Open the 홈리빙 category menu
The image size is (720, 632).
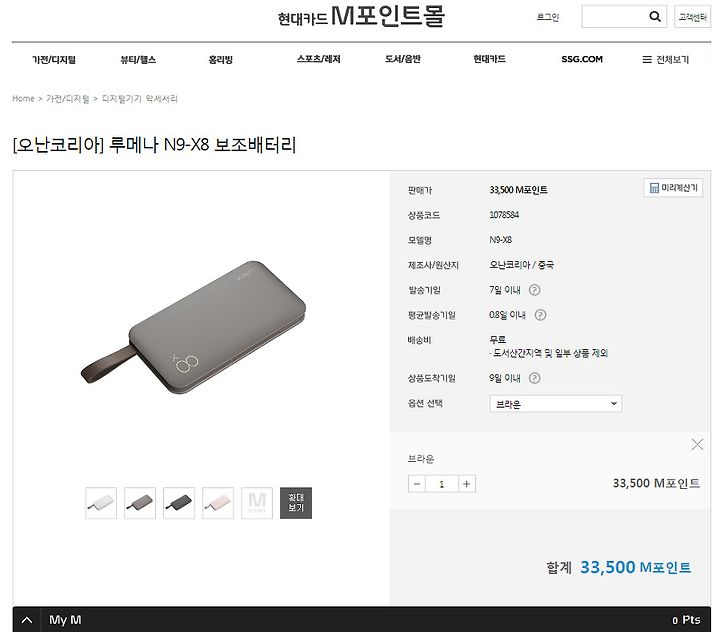click(x=220, y=59)
